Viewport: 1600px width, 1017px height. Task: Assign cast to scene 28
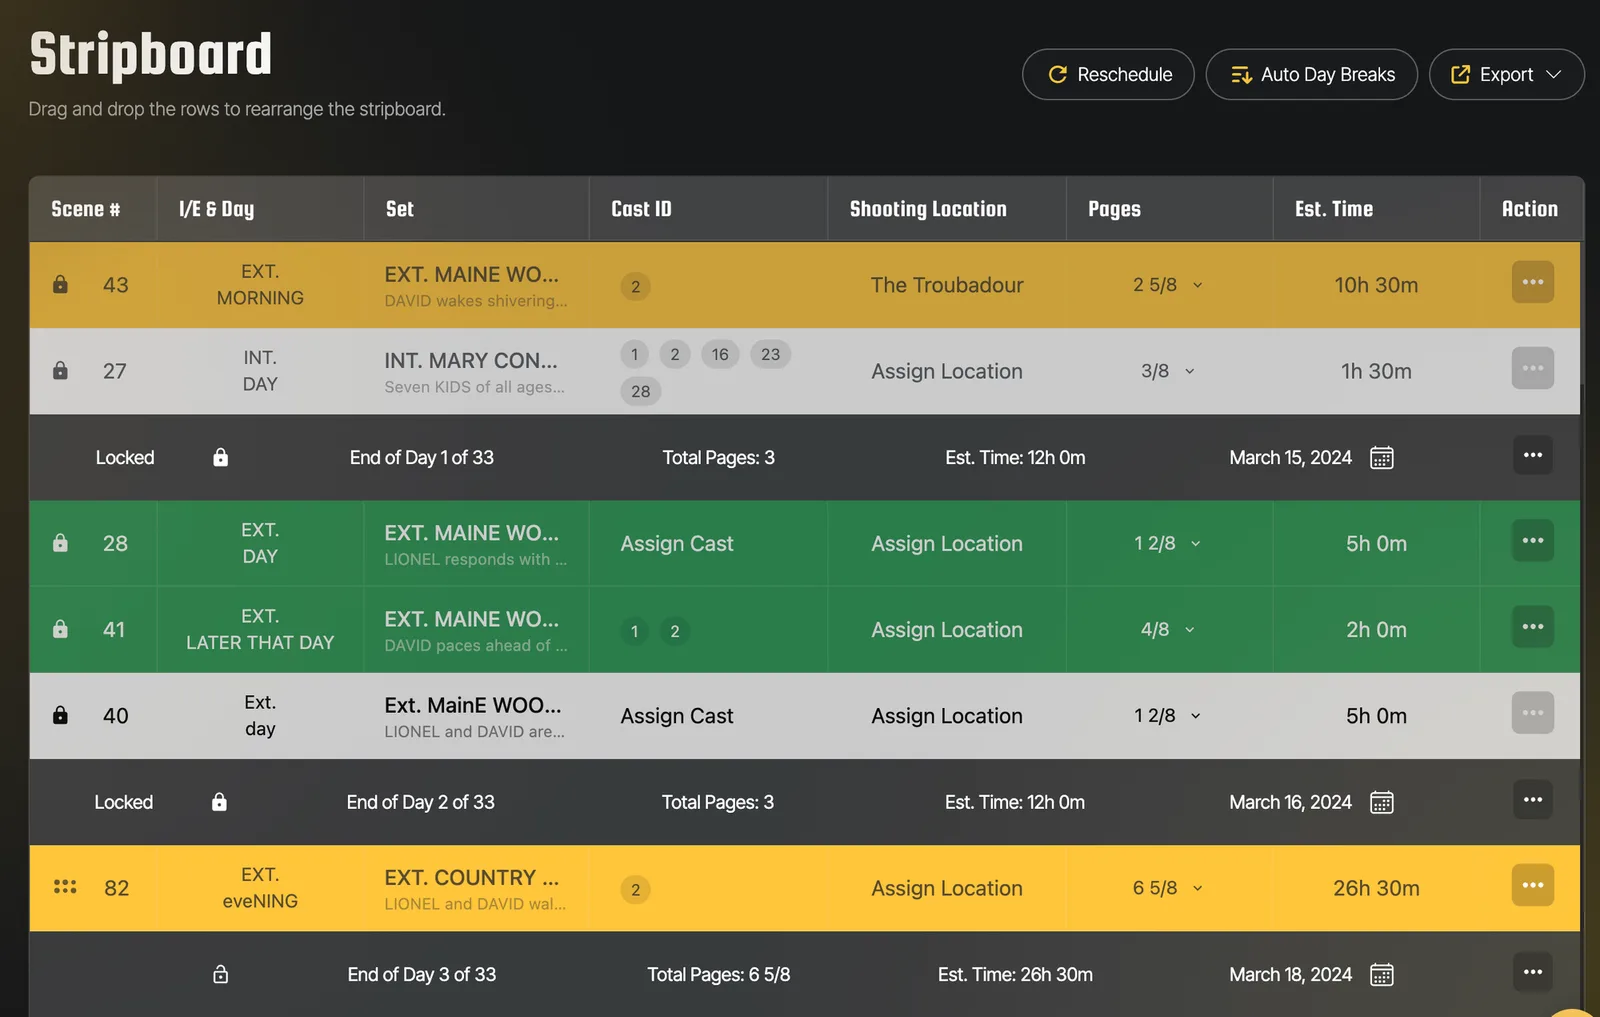[x=677, y=544]
